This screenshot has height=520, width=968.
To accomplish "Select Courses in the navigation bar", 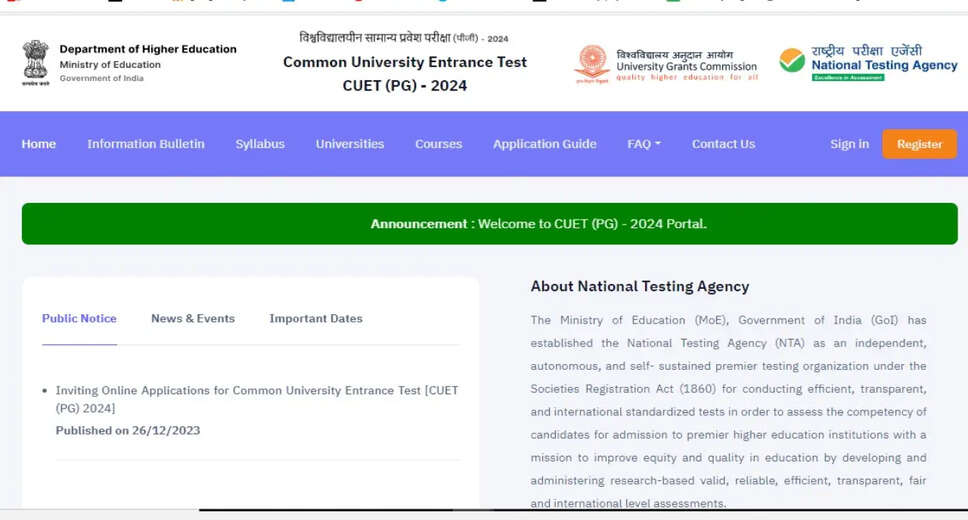I will tap(438, 144).
